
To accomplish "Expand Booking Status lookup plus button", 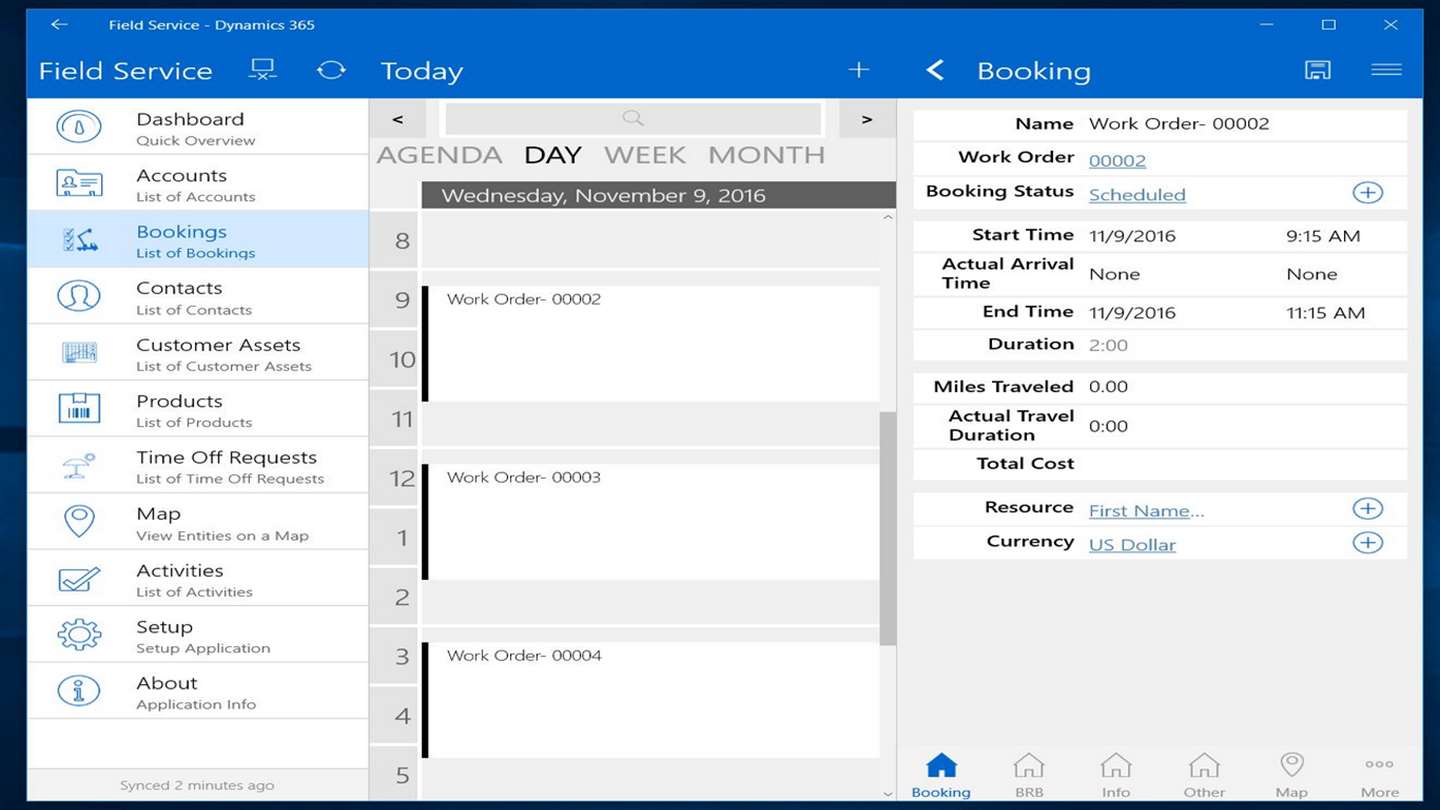I will 1368,193.
